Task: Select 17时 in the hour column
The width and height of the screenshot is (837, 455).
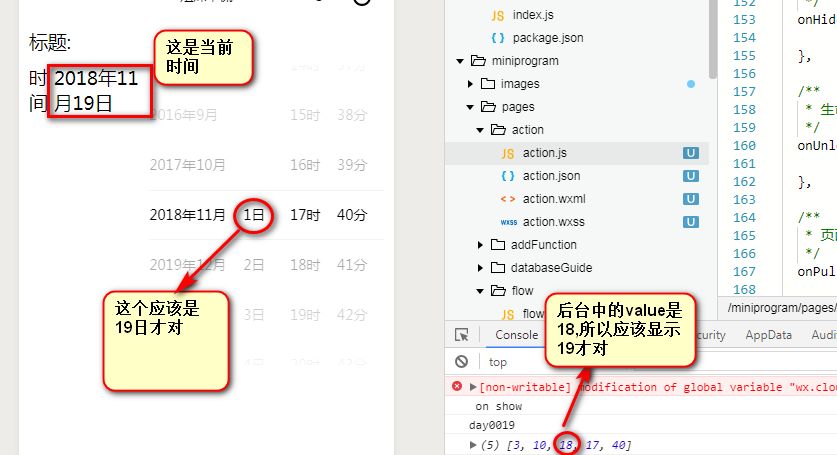Action: coord(305,215)
